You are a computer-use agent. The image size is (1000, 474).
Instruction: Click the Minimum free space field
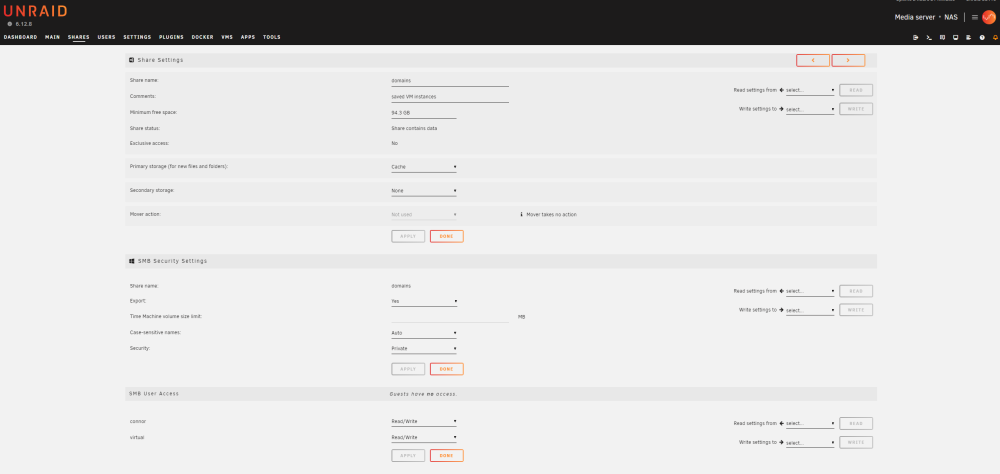point(423,113)
